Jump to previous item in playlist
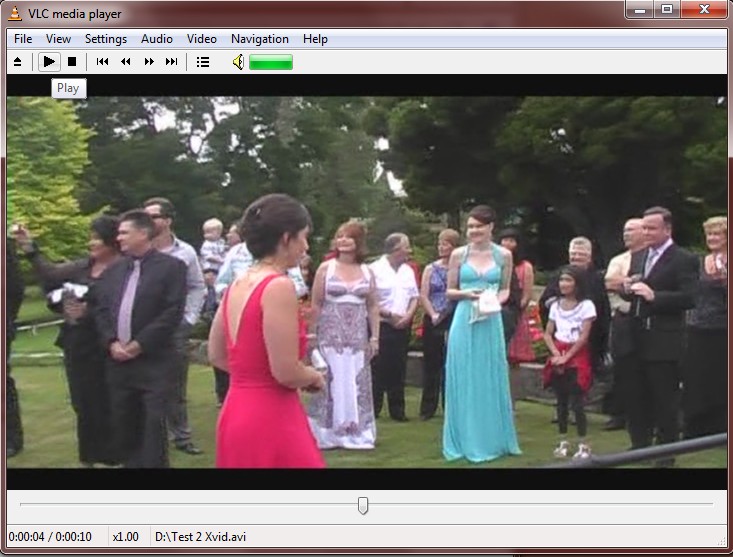The height and width of the screenshot is (557, 733). [102, 62]
